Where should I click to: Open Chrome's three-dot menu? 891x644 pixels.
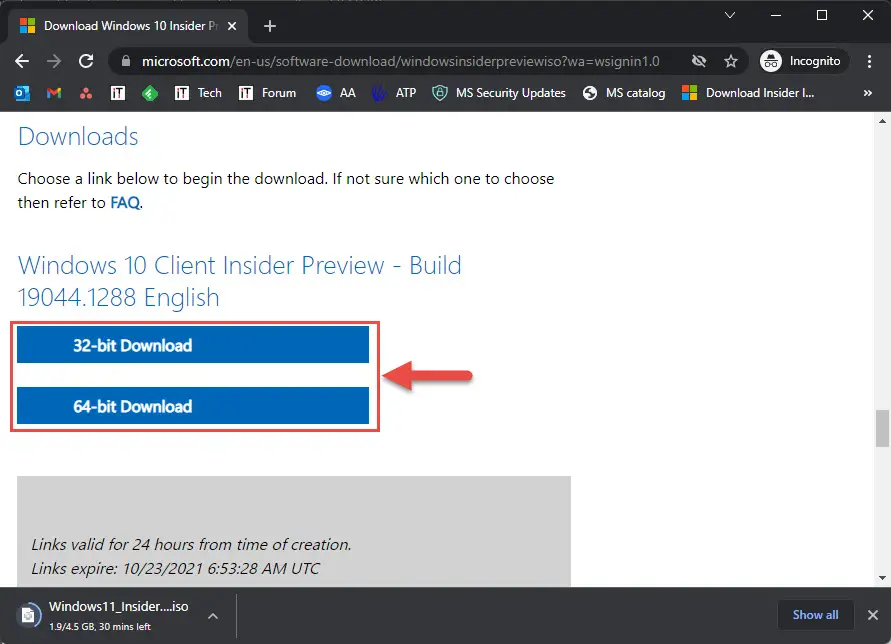[869, 61]
